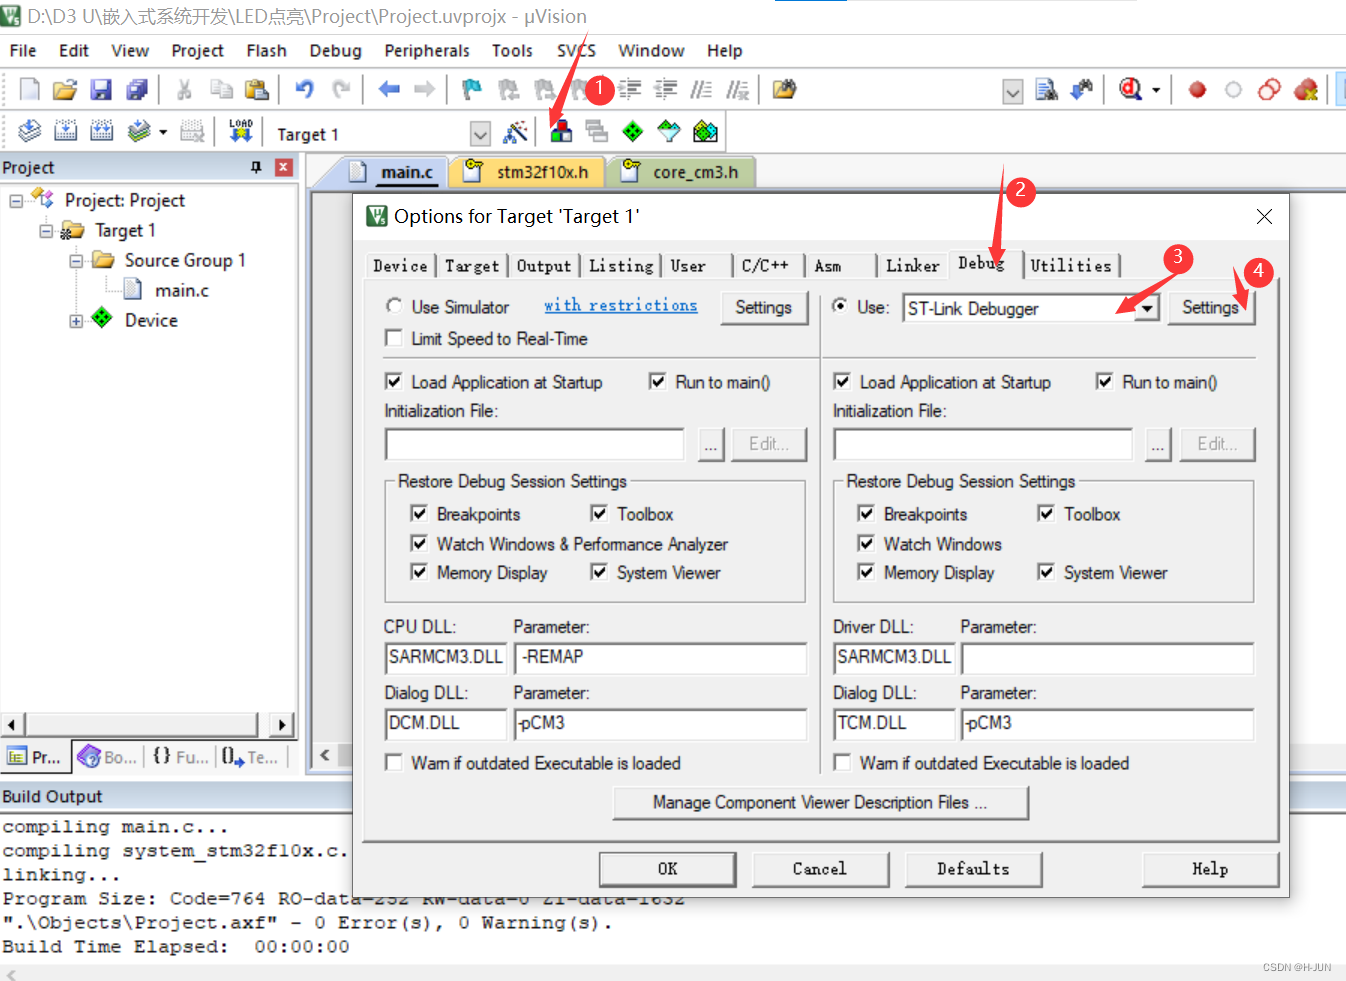The height and width of the screenshot is (981, 1346).
Task: Start the debug session via the magnifier-d icon
Action: 1131,90
